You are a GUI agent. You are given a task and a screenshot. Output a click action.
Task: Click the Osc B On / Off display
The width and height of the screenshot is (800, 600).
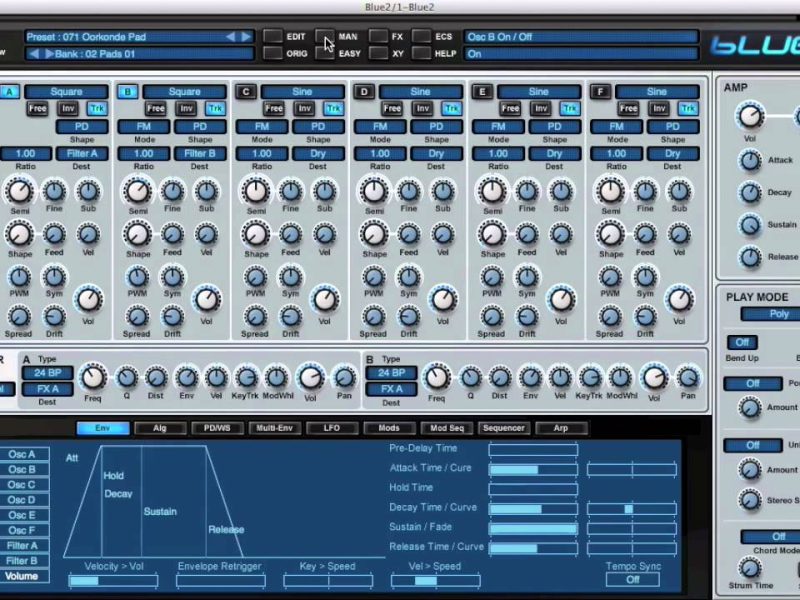coord(581,37)
